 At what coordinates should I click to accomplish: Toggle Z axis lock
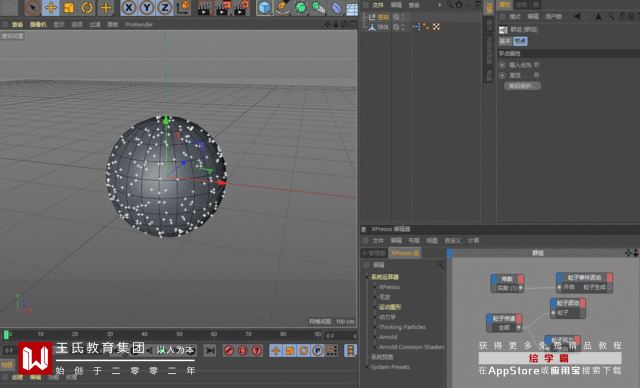click(x=164, y=7)
